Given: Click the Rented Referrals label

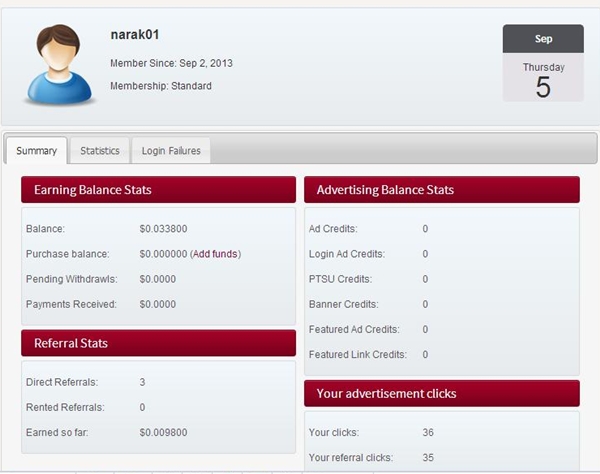Looking at the screenshot, I should pos(65,407).
